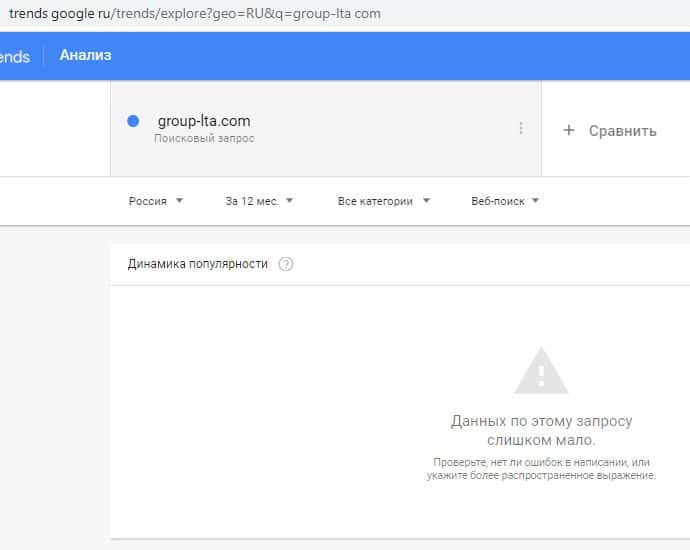The height and width of the screenshot is (550, 690).
Task: Open help icon beside Динамика популярности
Action: pos(286,264)
